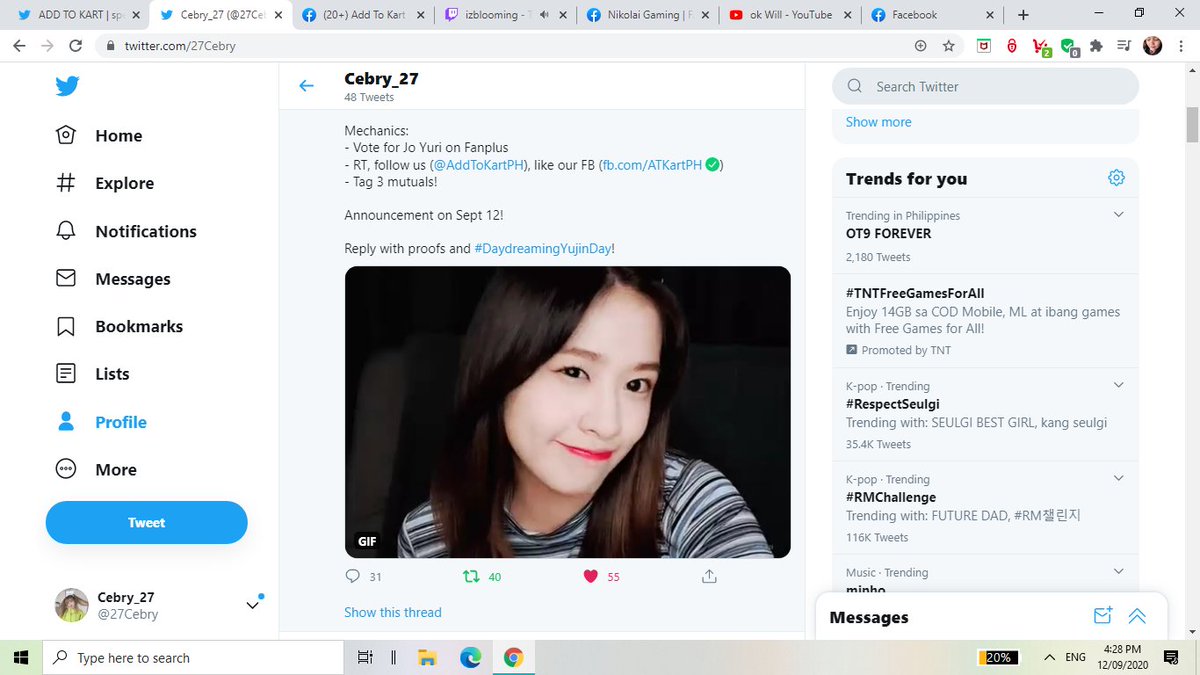Screen dimensions: 1200x675
Task: Reload the Twitter page
Action: 76,46
